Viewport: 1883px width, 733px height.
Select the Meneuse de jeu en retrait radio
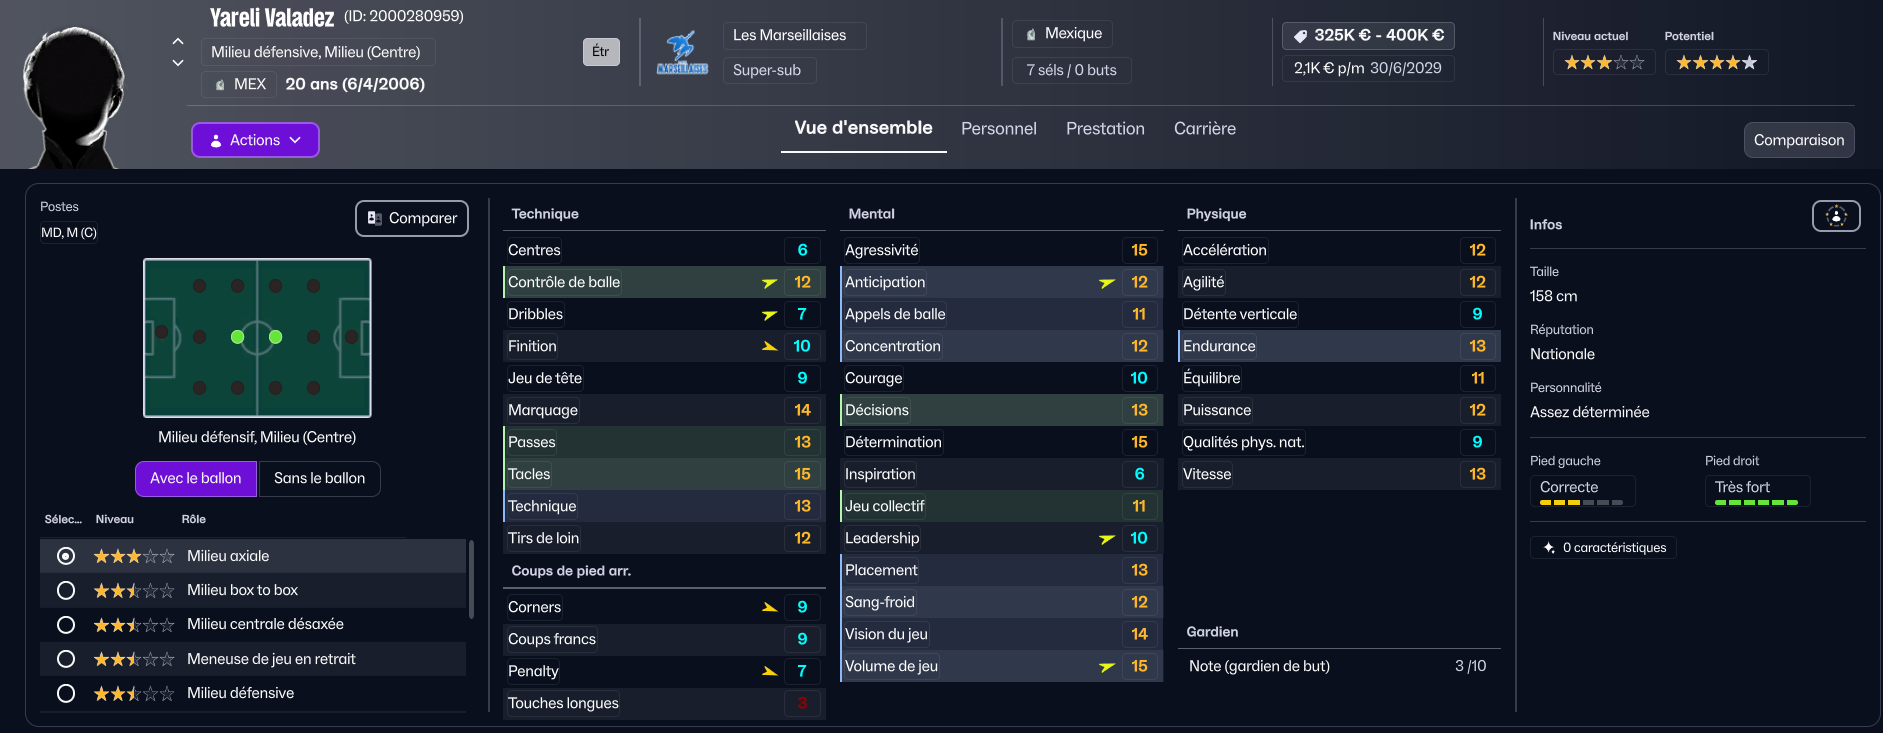(x=66, y=659)
